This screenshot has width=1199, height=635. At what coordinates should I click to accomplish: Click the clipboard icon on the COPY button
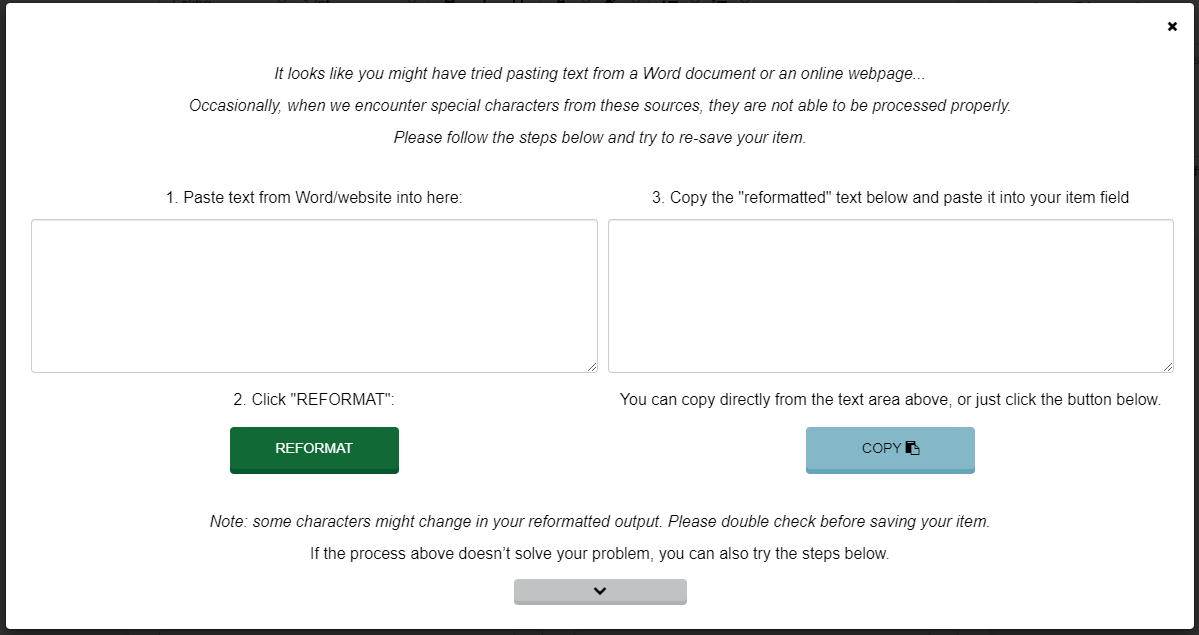click(914, 448)
